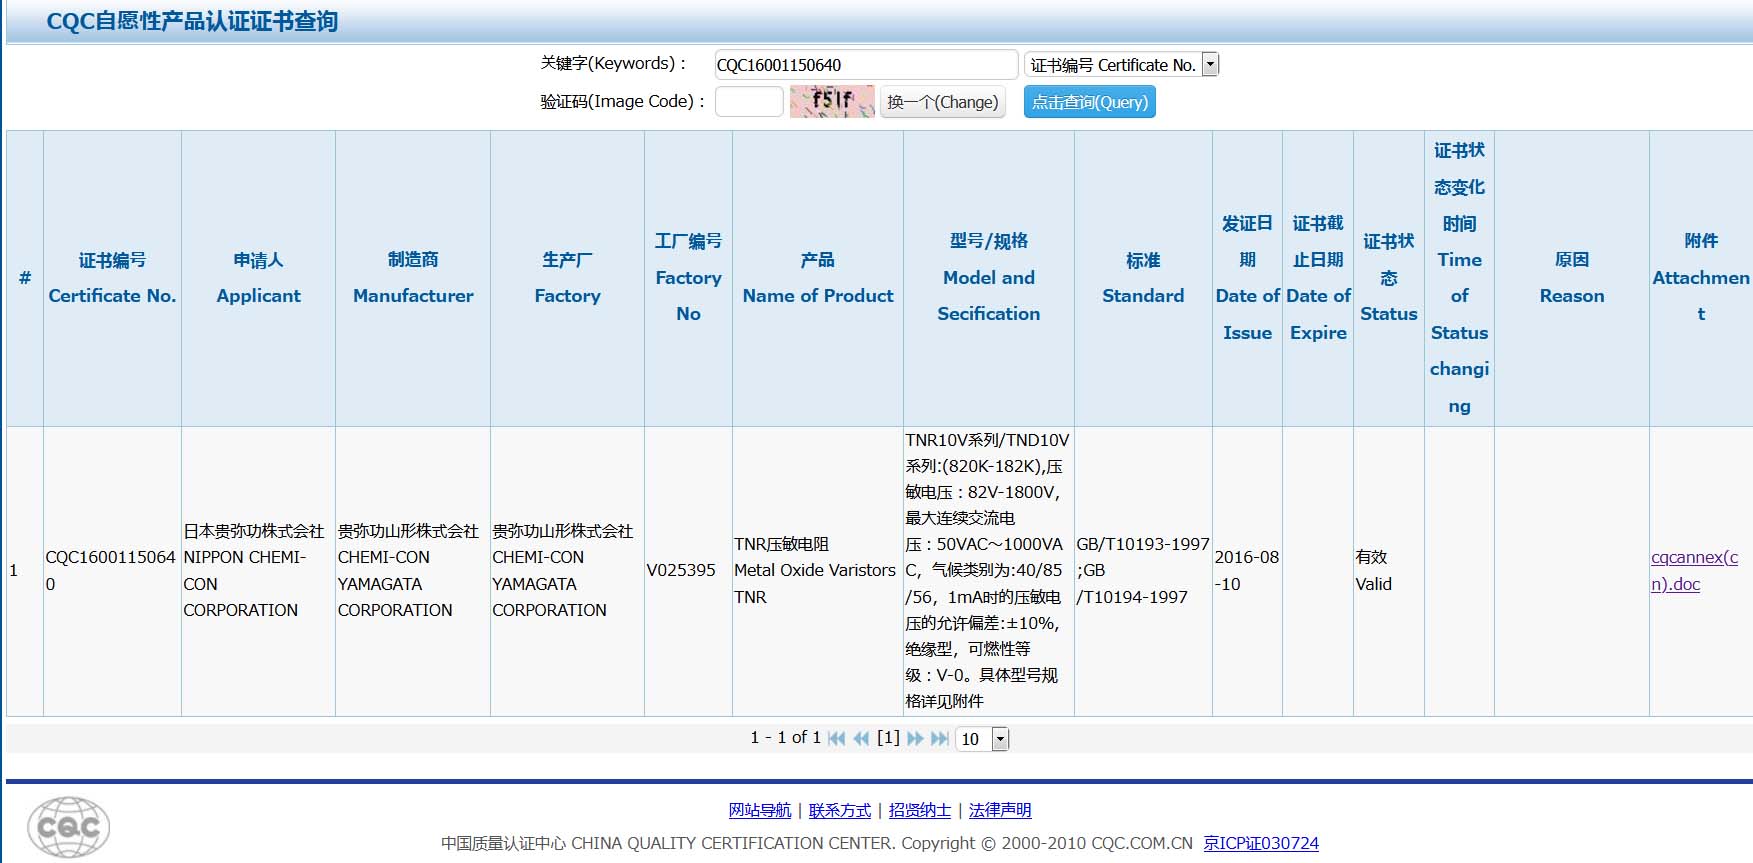Click the Name of Product column header

pyautogui.click(x=818, y=278)
